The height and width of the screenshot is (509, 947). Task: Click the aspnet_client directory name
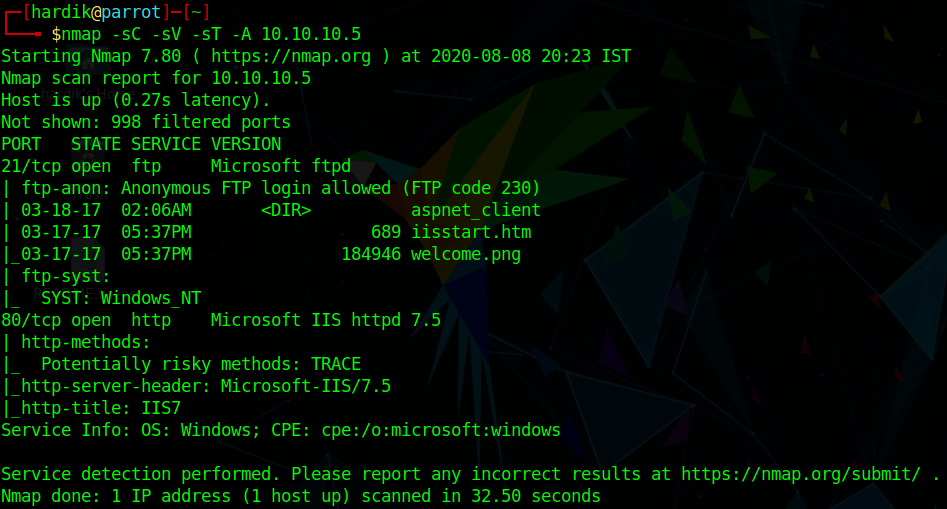point(475,210)
